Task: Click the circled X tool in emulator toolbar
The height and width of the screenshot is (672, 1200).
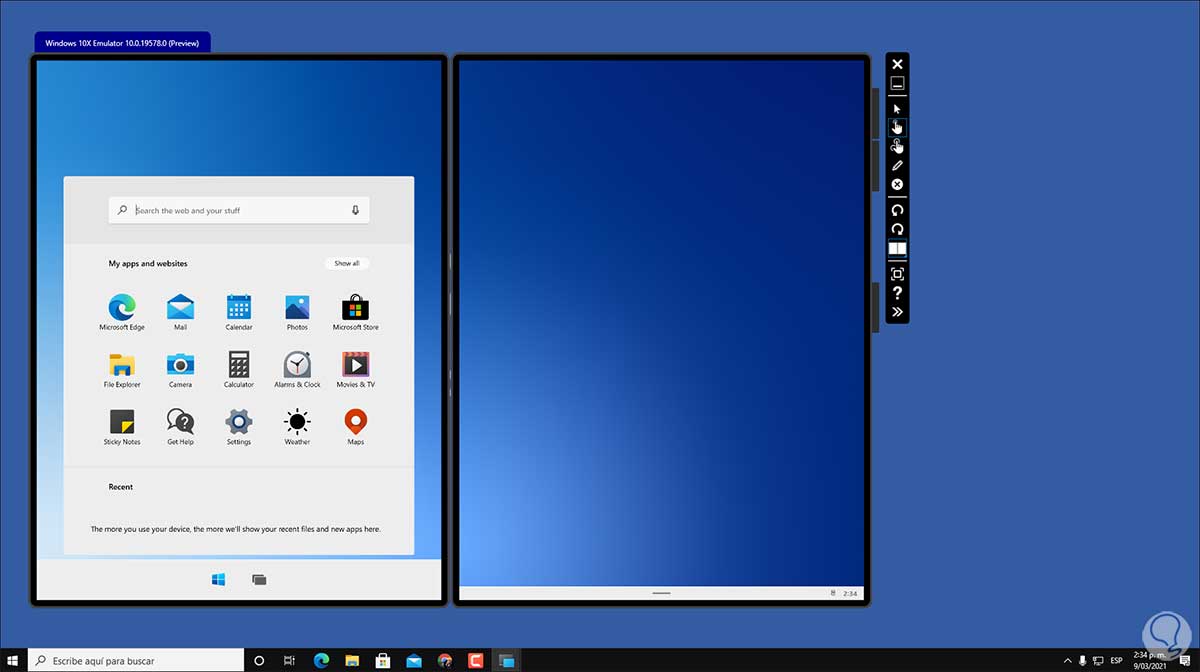Action: 897,185
